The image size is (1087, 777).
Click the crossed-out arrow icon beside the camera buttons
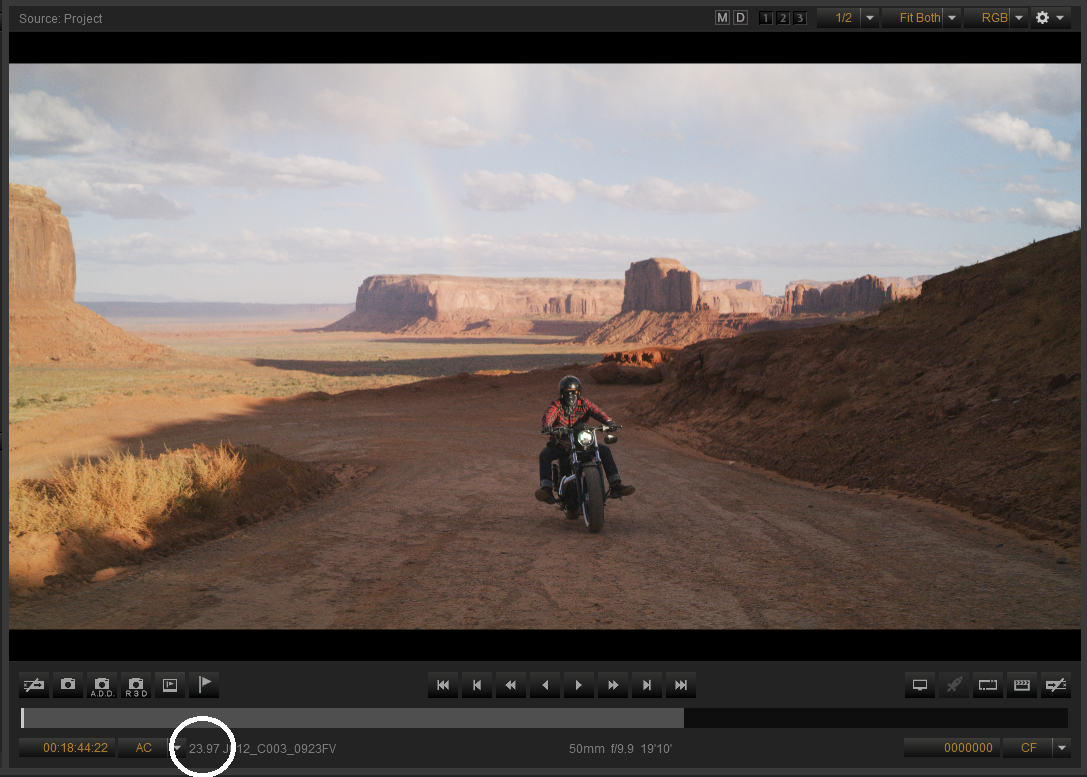coord(34,685)
